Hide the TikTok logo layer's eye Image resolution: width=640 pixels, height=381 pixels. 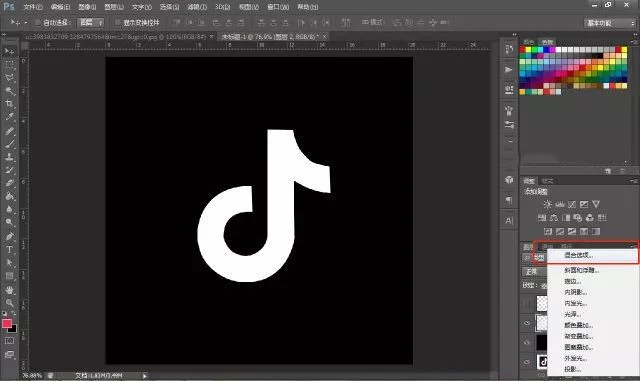[x=527, y=361]
